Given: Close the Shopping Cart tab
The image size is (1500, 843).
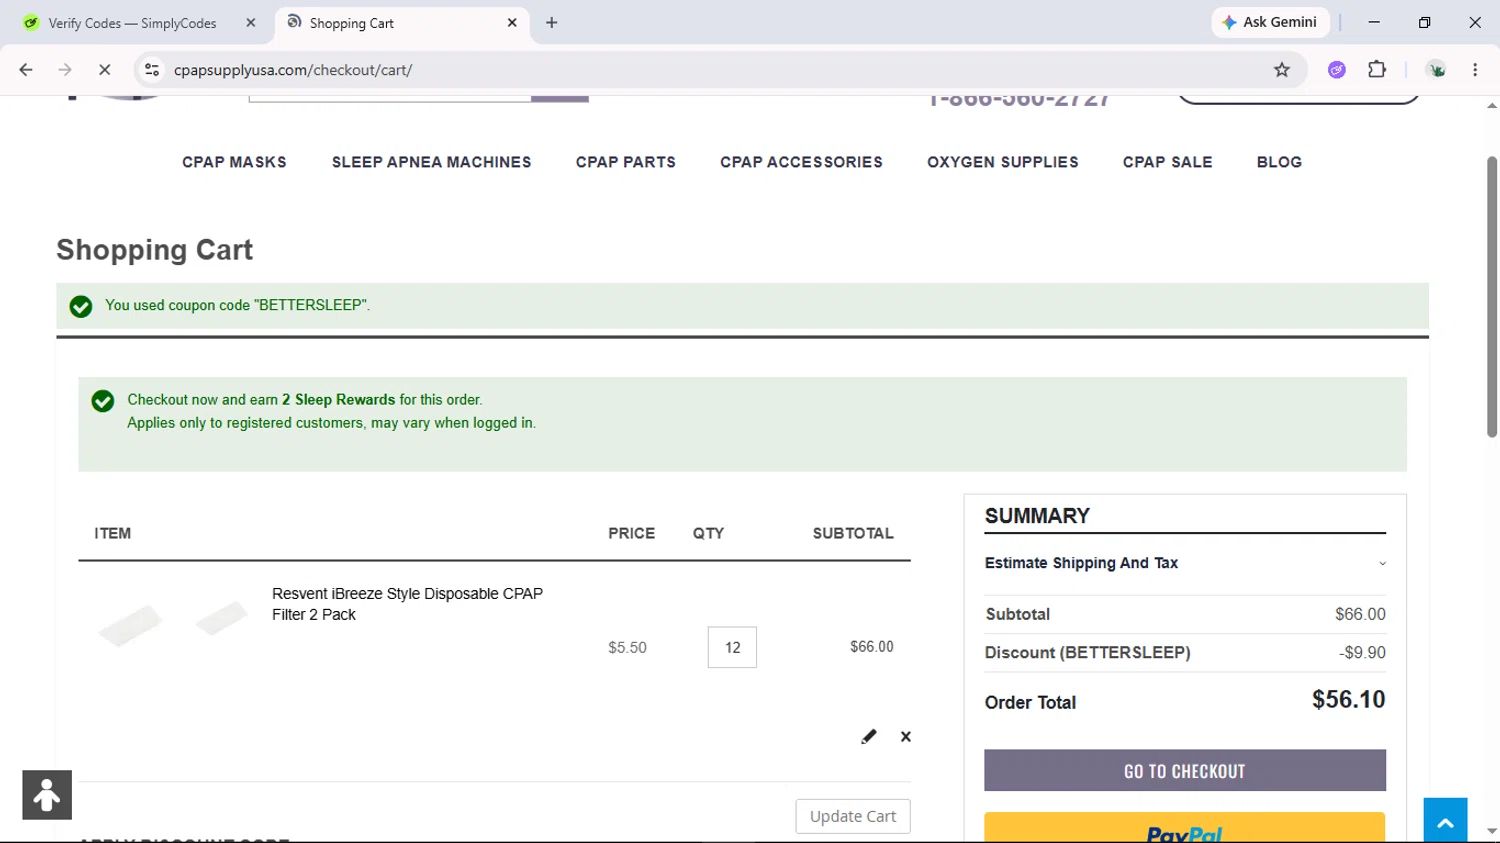Looking at the screenshot, I should (x=512, y=22).
